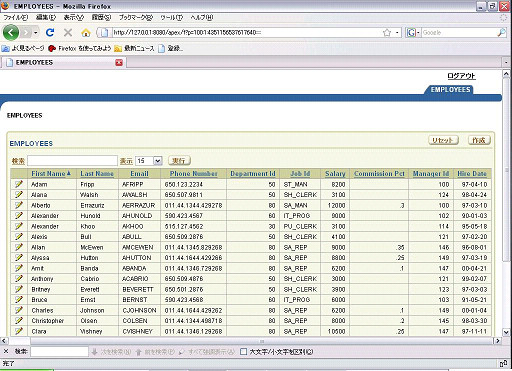The width and height of the screenshot is (512, 371).
Task: Open the tab list dropdown at tab bar end
Action: (x=506, y=62)
